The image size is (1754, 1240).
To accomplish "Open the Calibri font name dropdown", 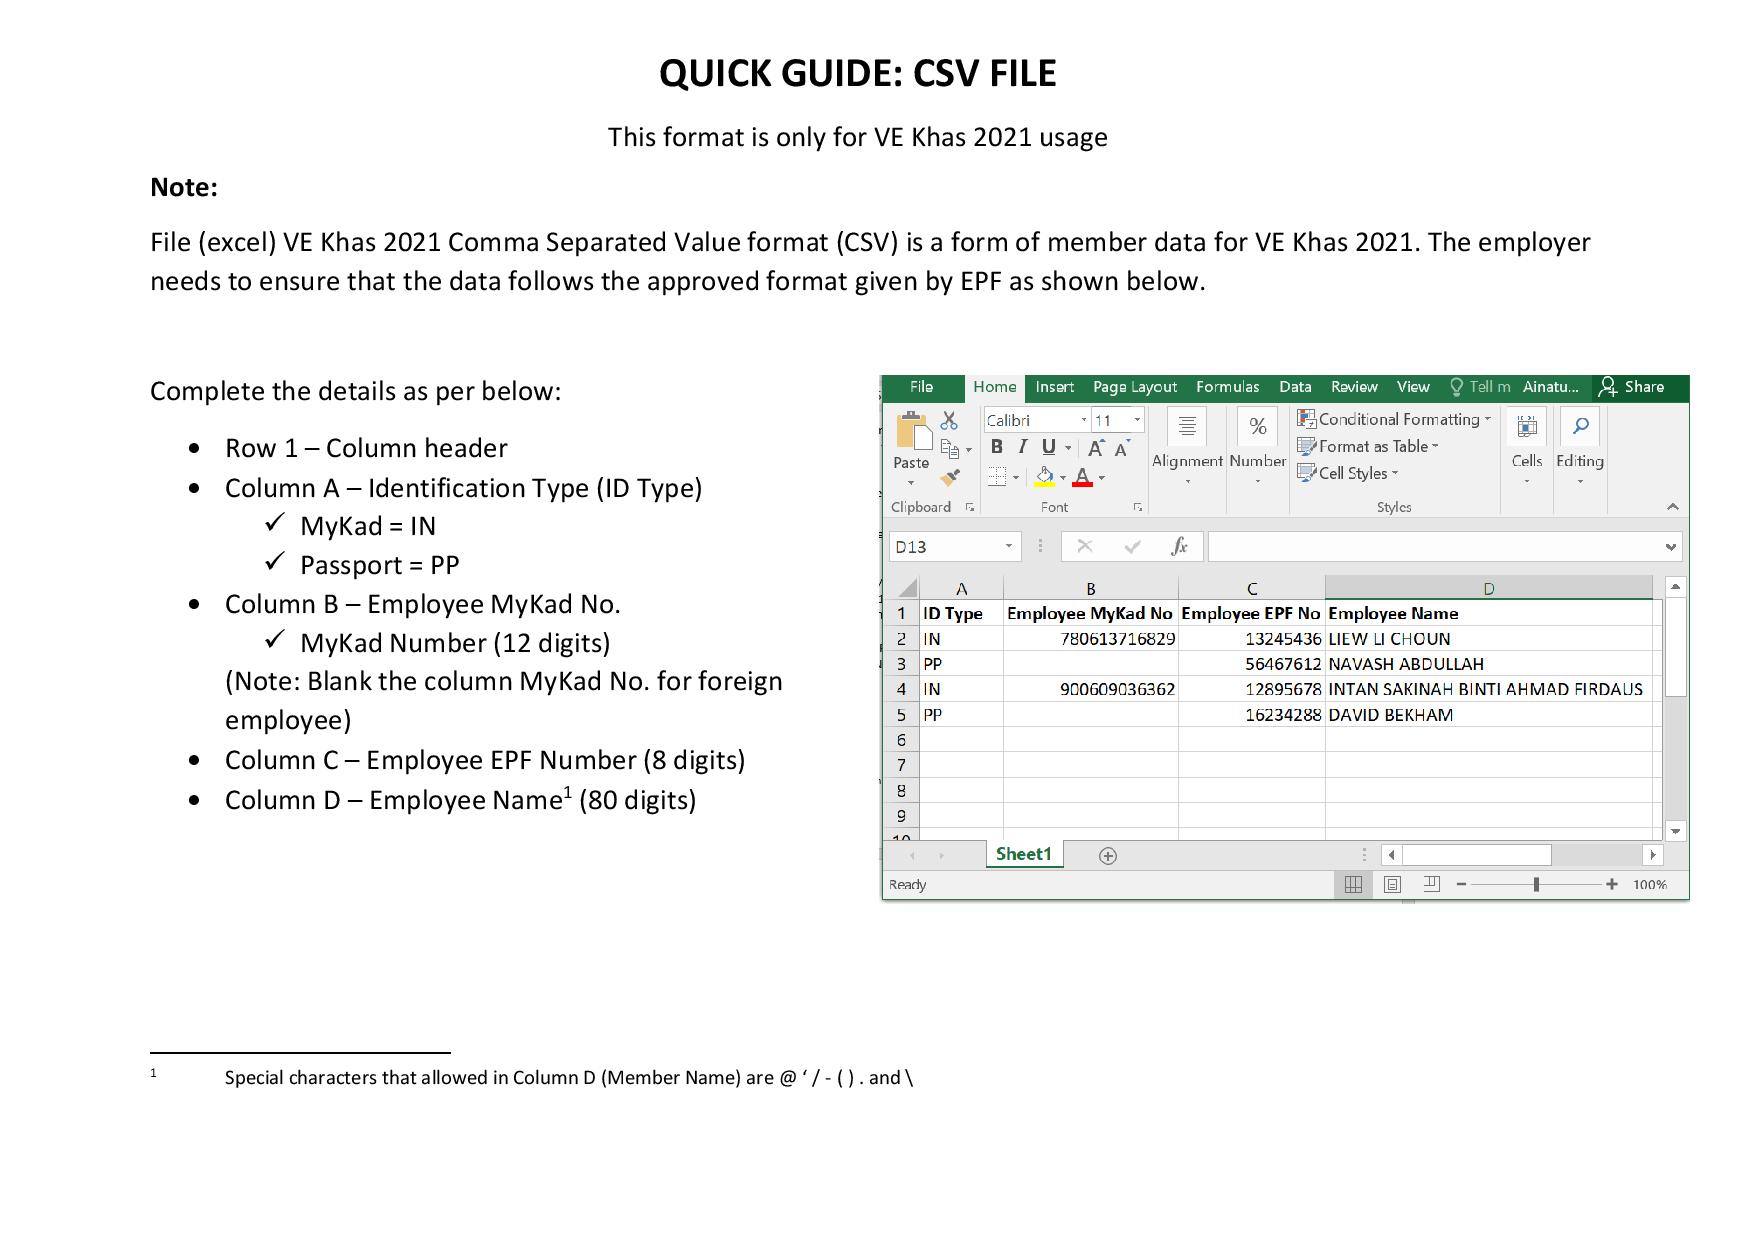I will (1036, 420).
